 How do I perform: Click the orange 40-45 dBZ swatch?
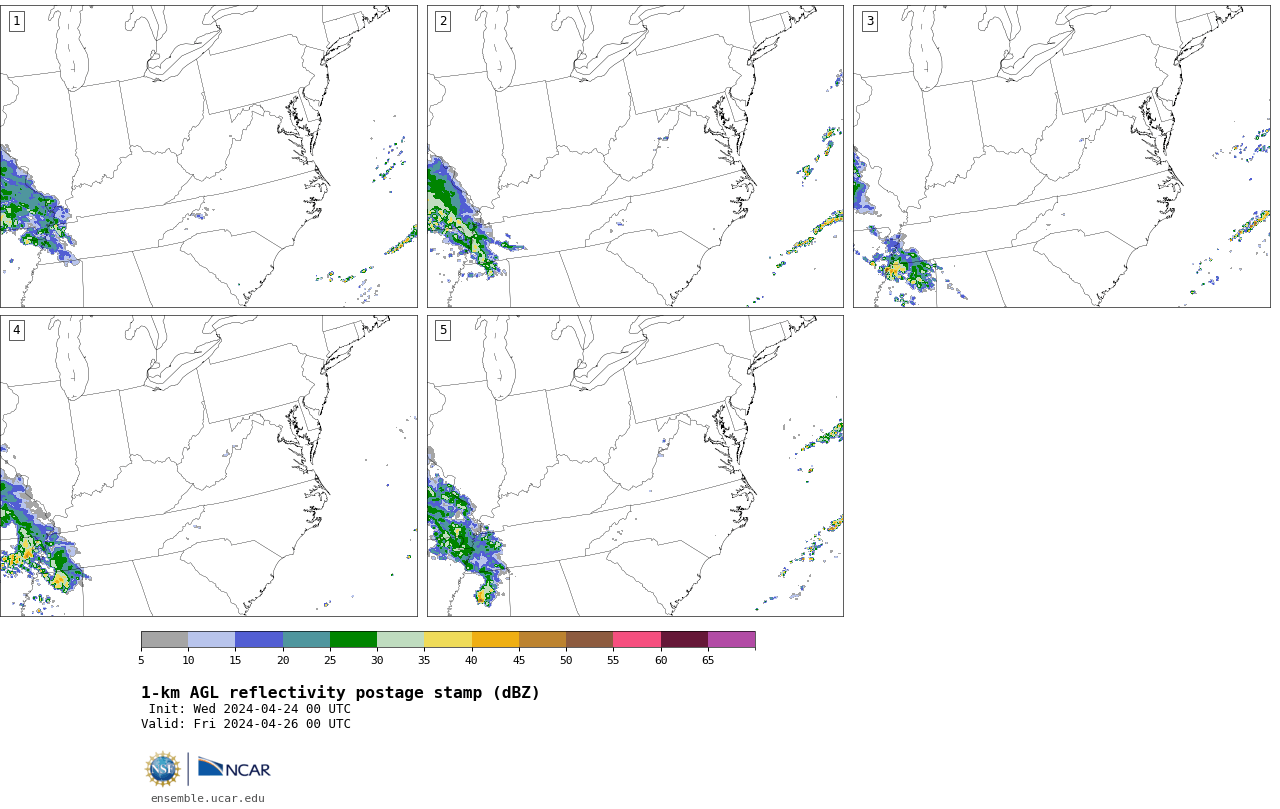[495, 640]
